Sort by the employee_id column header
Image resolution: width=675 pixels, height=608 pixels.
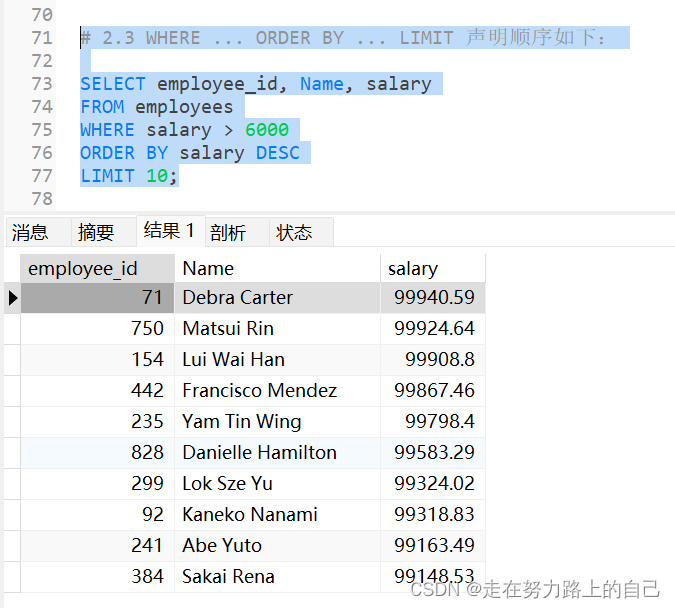pyautogui.click(x=97, y=268)
